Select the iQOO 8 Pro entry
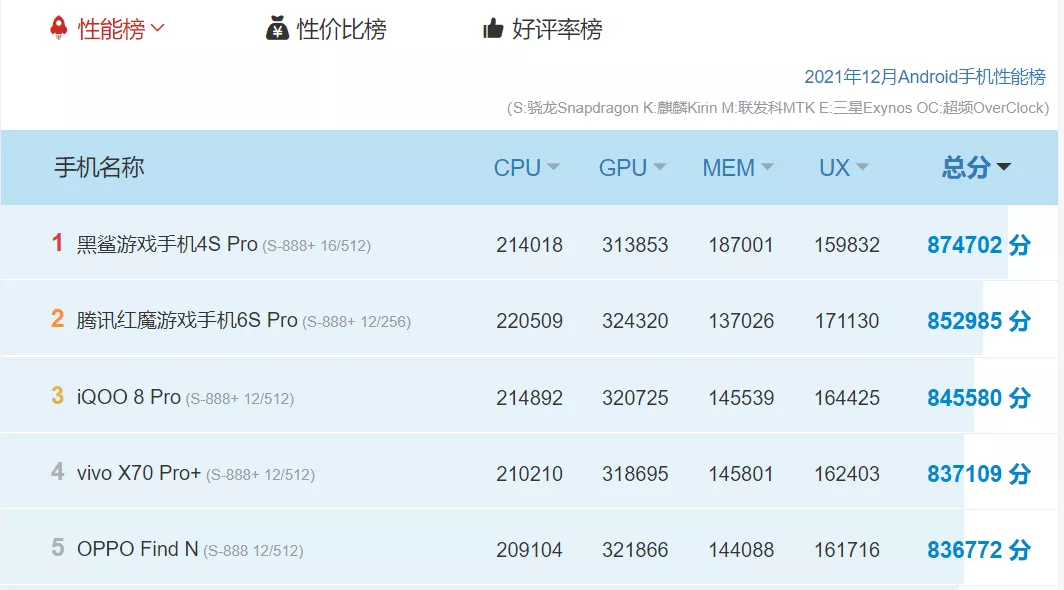 129,397
